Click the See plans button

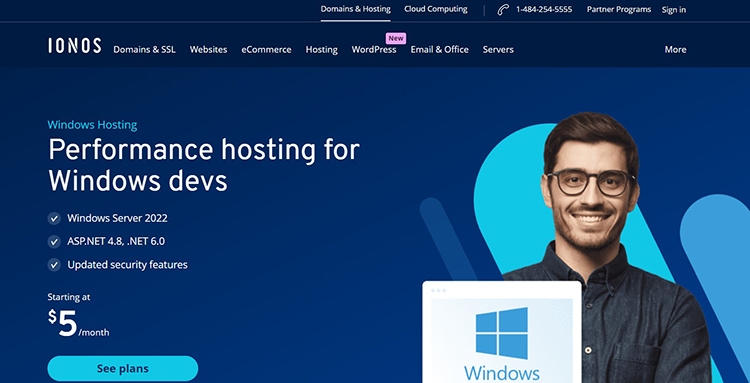122,369
